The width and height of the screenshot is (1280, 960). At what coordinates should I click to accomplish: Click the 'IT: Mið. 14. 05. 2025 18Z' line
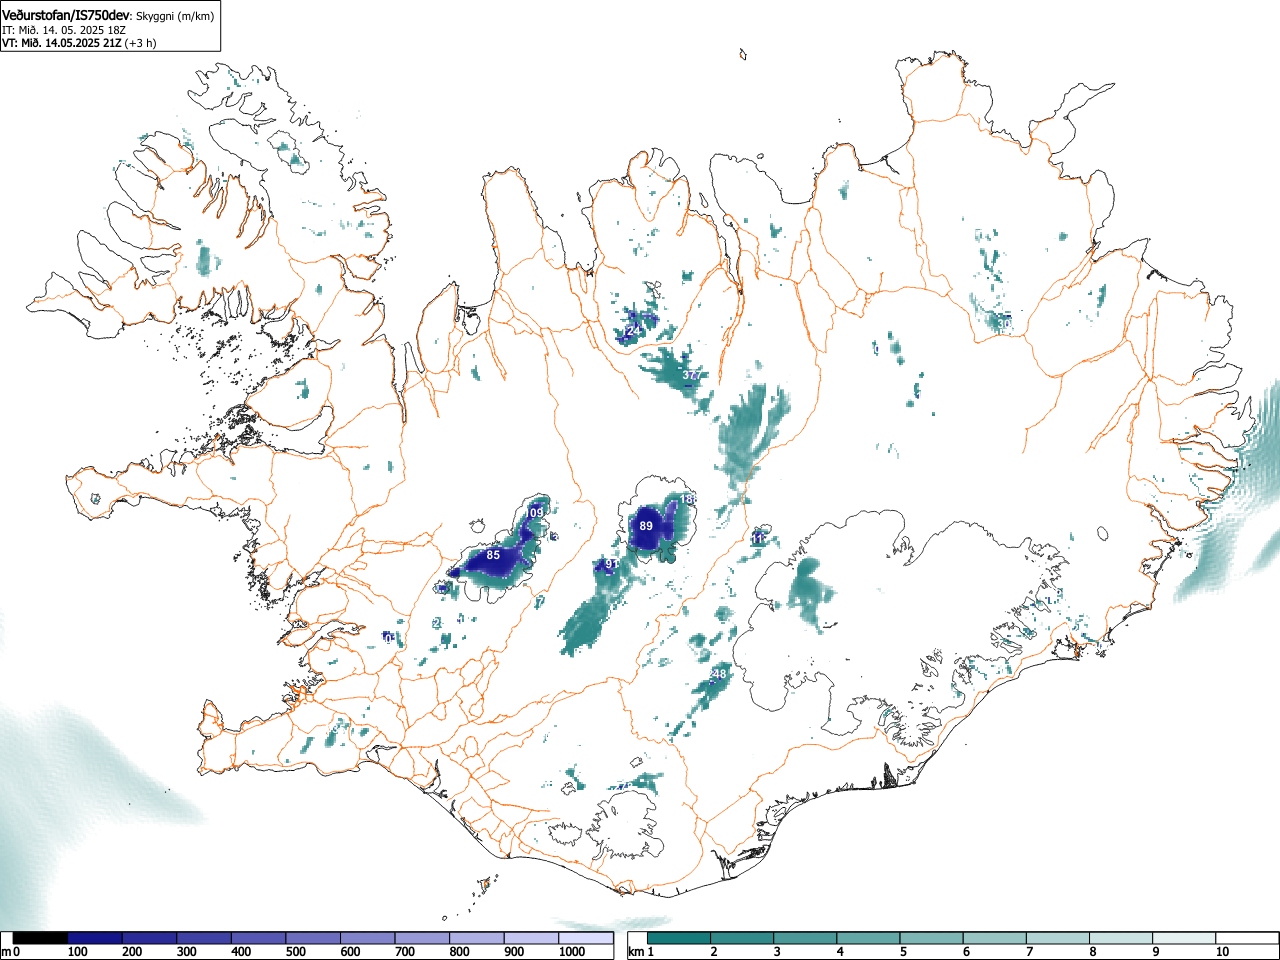coord(64,30)
